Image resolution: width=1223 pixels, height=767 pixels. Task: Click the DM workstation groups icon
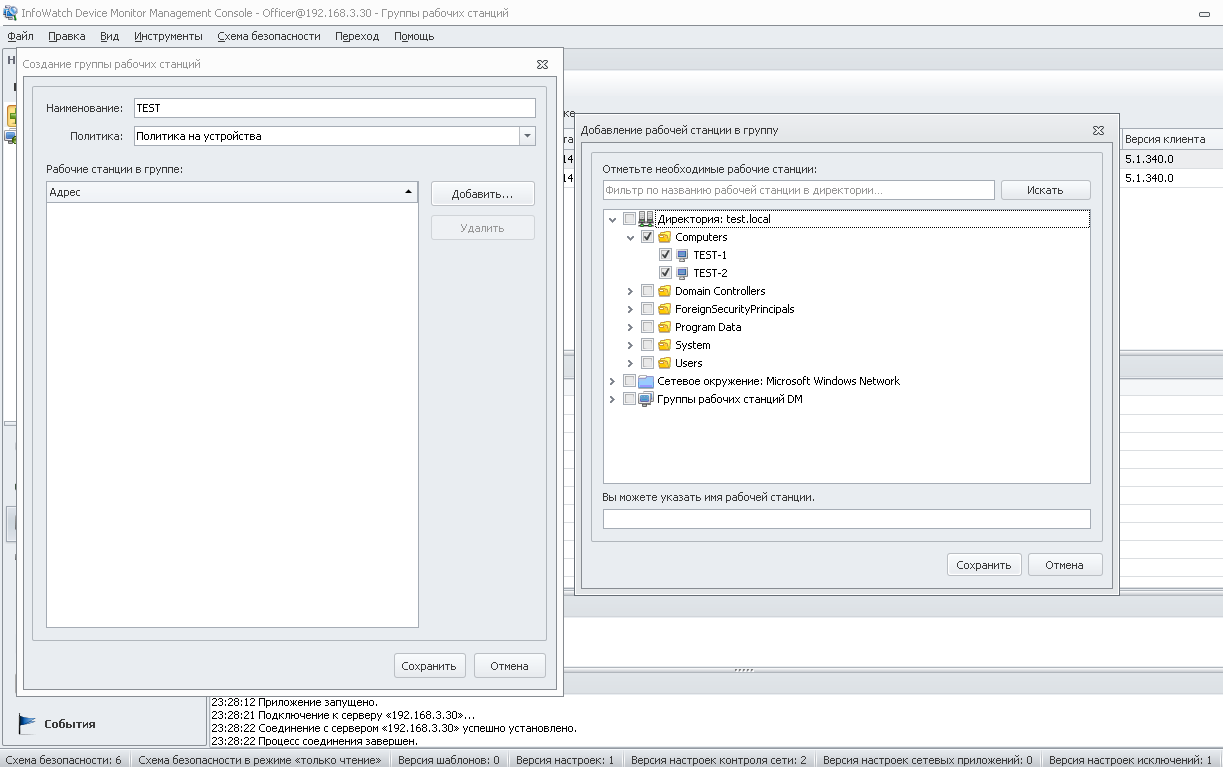[646, 399]
